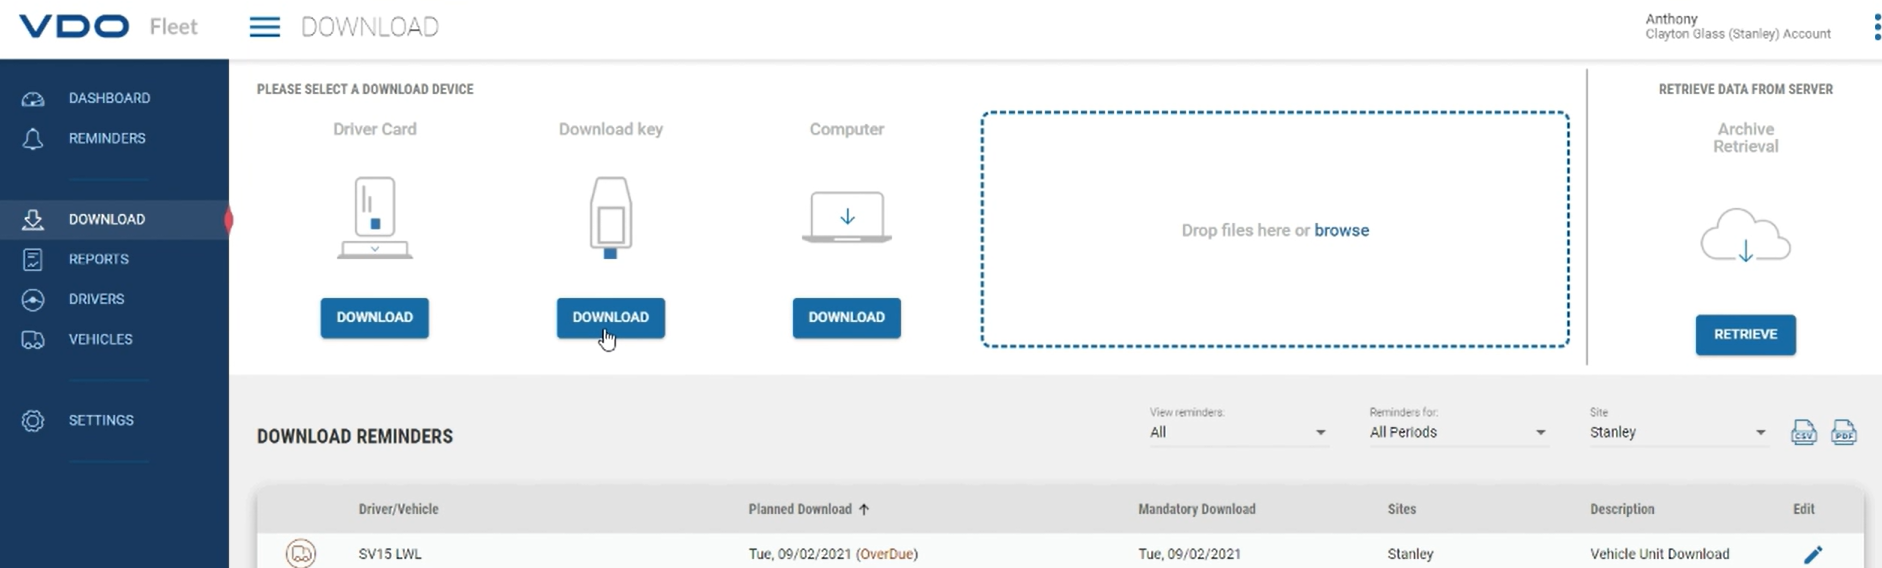
Task: Open the Site Stanley dropdown
Action: coord(1678,432)
